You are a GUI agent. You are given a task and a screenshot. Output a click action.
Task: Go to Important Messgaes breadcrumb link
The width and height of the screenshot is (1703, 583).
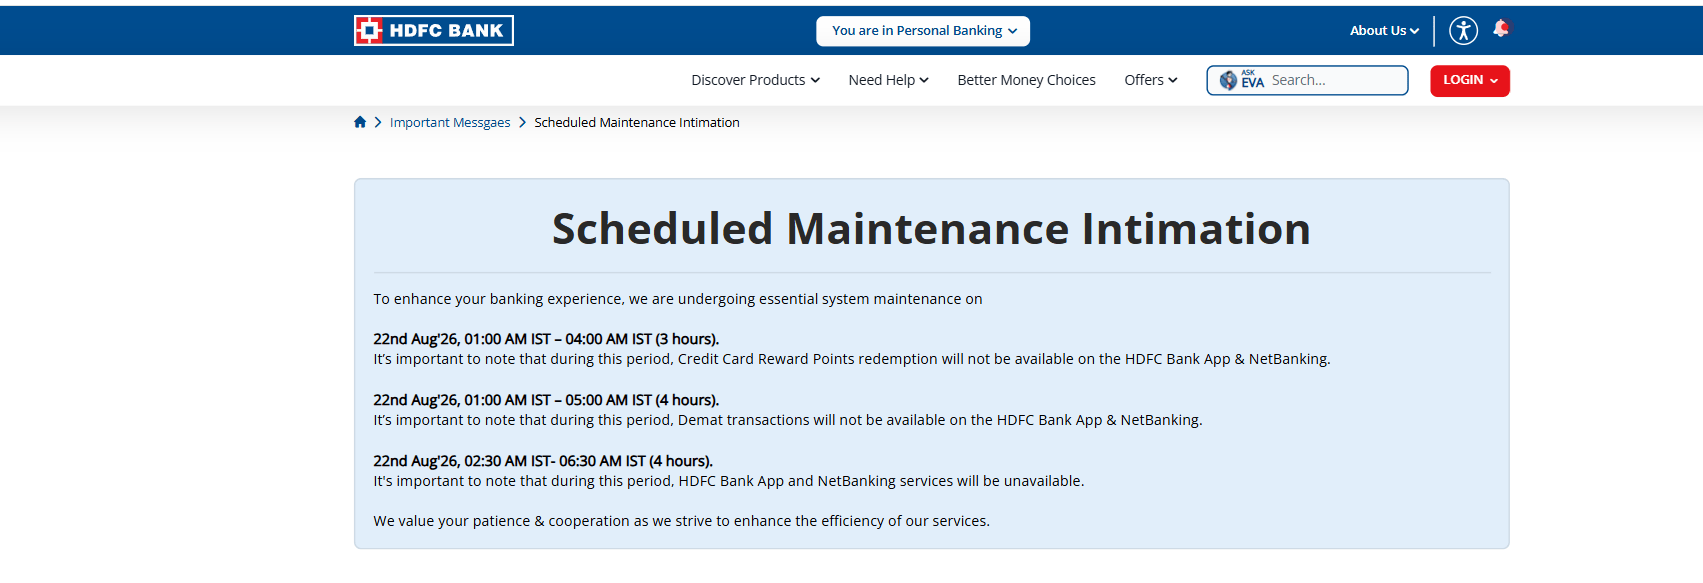click(x=450, y=122)
